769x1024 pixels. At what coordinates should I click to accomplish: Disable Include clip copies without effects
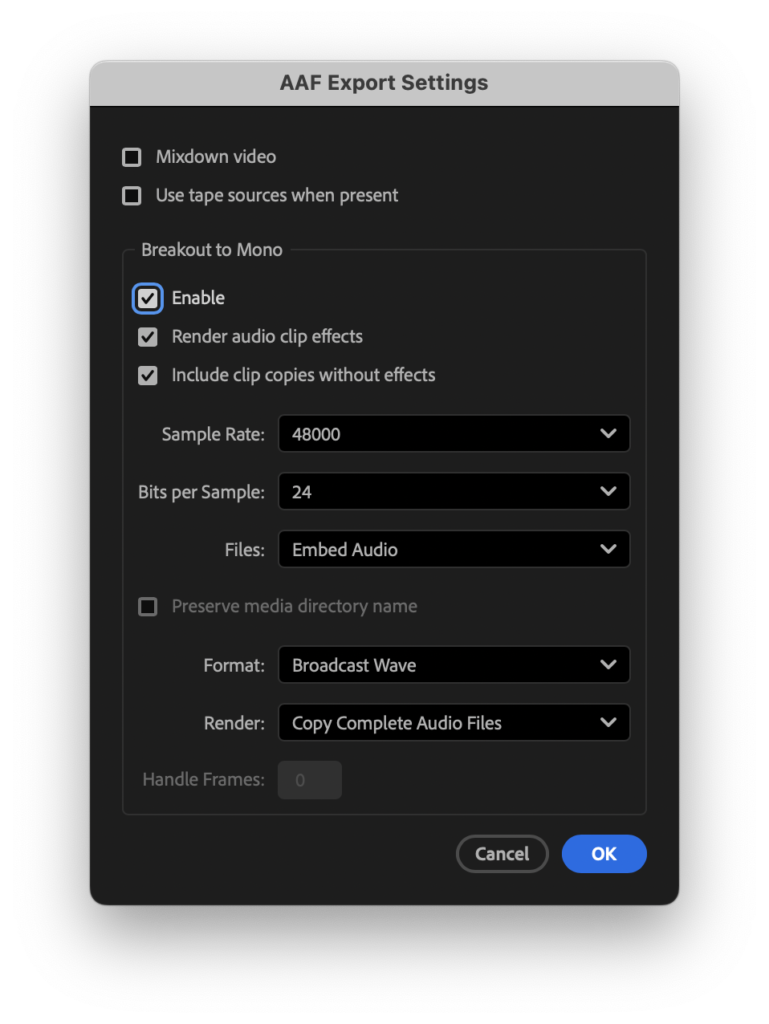tap(148, 376)
